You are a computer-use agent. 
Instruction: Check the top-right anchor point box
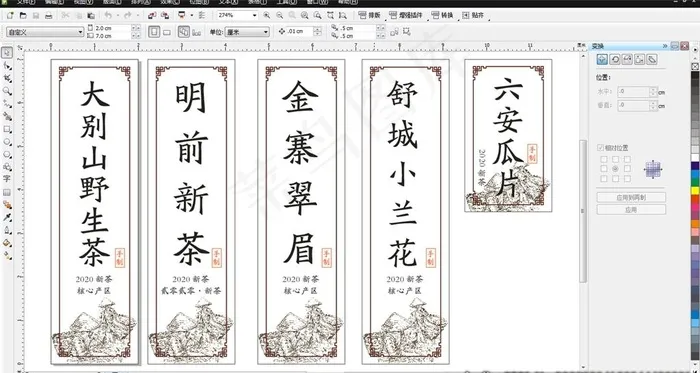point(627,159)
